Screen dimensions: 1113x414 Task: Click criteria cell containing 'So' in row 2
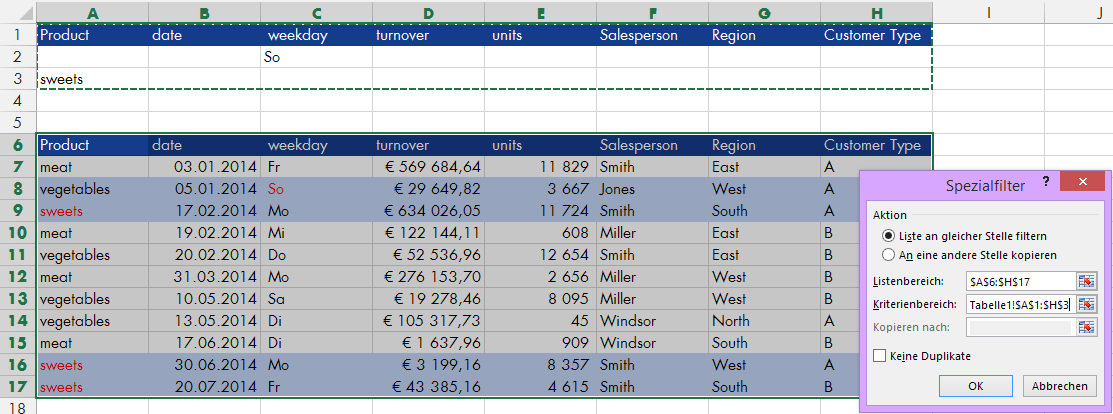[316, 57]
